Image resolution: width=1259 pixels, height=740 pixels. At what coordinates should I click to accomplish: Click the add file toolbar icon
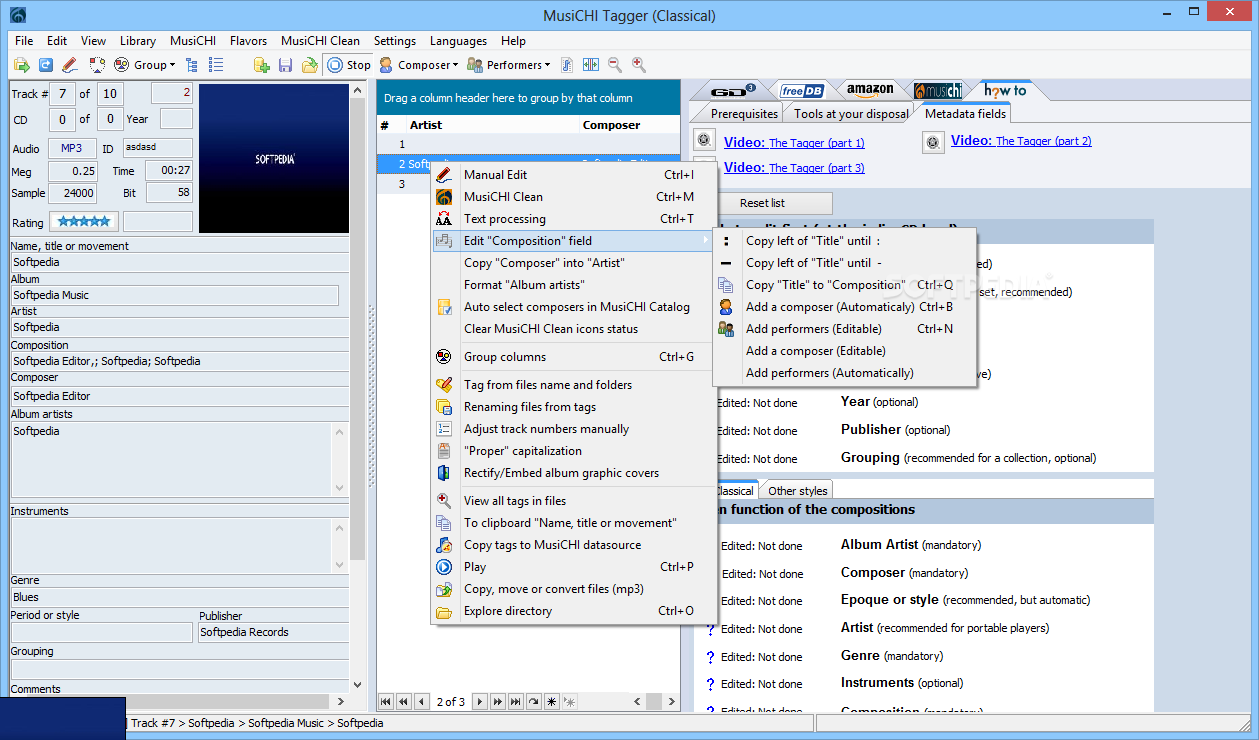click(x=261, y=65)
